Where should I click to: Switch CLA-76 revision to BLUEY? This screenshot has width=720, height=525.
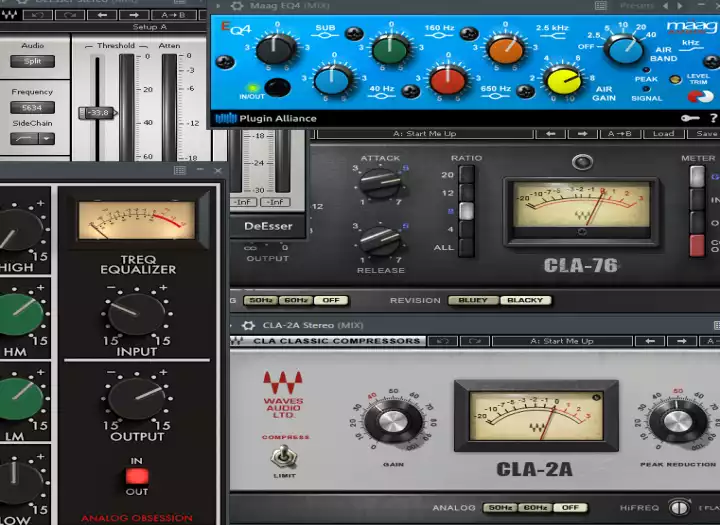(x=472, y=300)
